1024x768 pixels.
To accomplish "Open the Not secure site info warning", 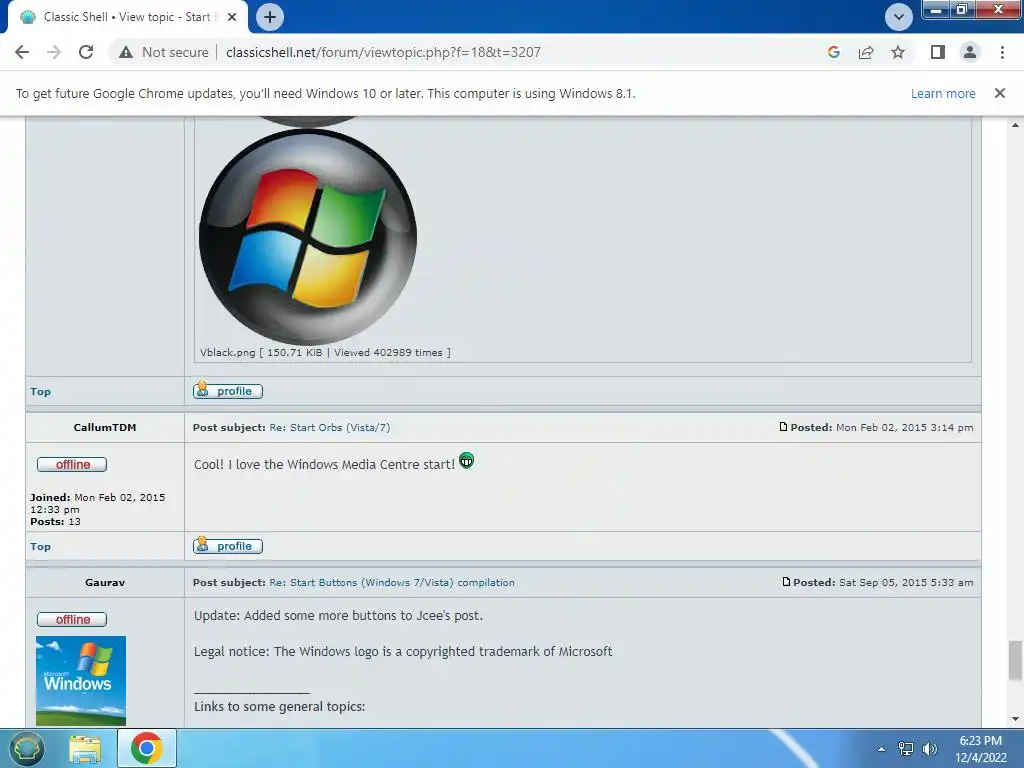I will tap(163, 52).
